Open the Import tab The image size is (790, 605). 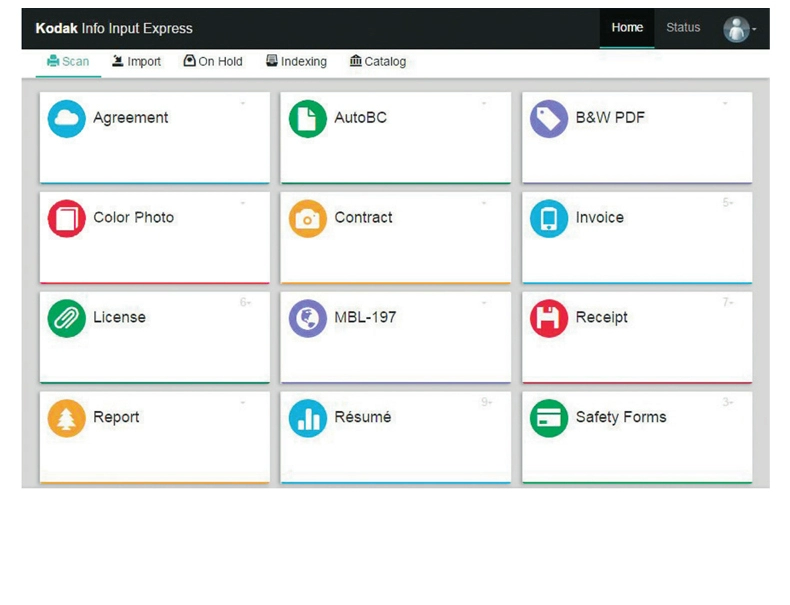point(136,61)
